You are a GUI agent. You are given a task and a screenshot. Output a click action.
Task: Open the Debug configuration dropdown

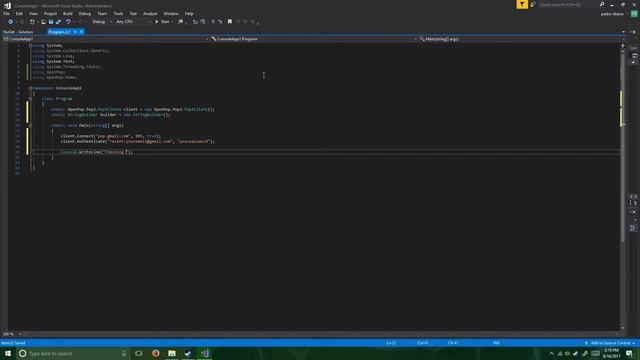click(x=101, y=22)
